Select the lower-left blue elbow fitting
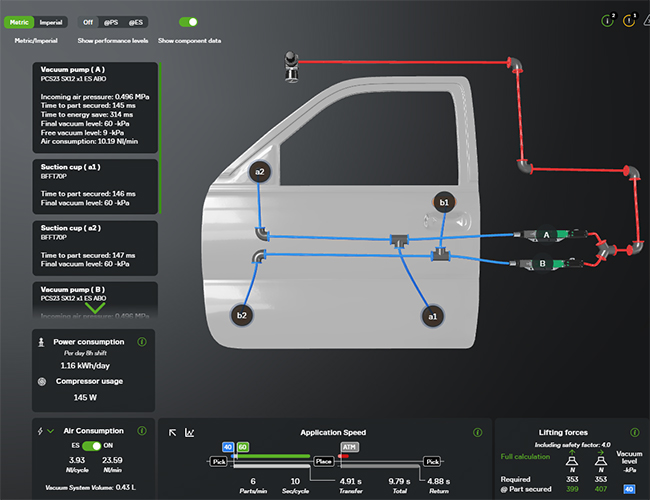Viewport: 650px width, 500px height. point(259,257)
